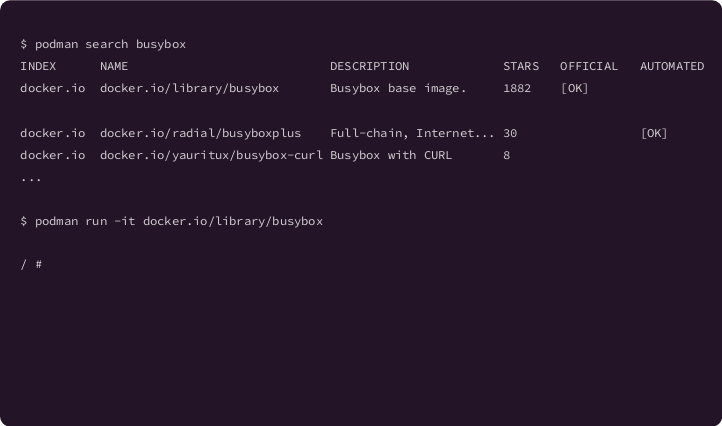Image resolution: width=722 pixels, height=426 pixels.
Task: Click the '...' truncated results line
Action: point(30,178)
